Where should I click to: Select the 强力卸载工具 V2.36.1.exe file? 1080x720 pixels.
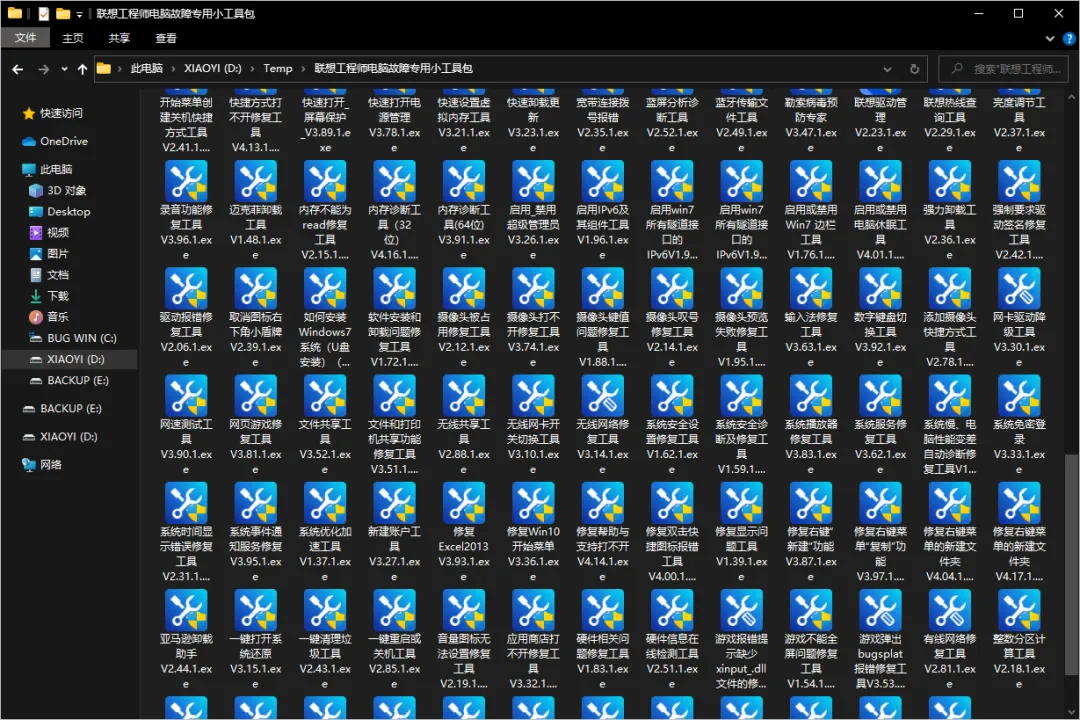(950, 210)
